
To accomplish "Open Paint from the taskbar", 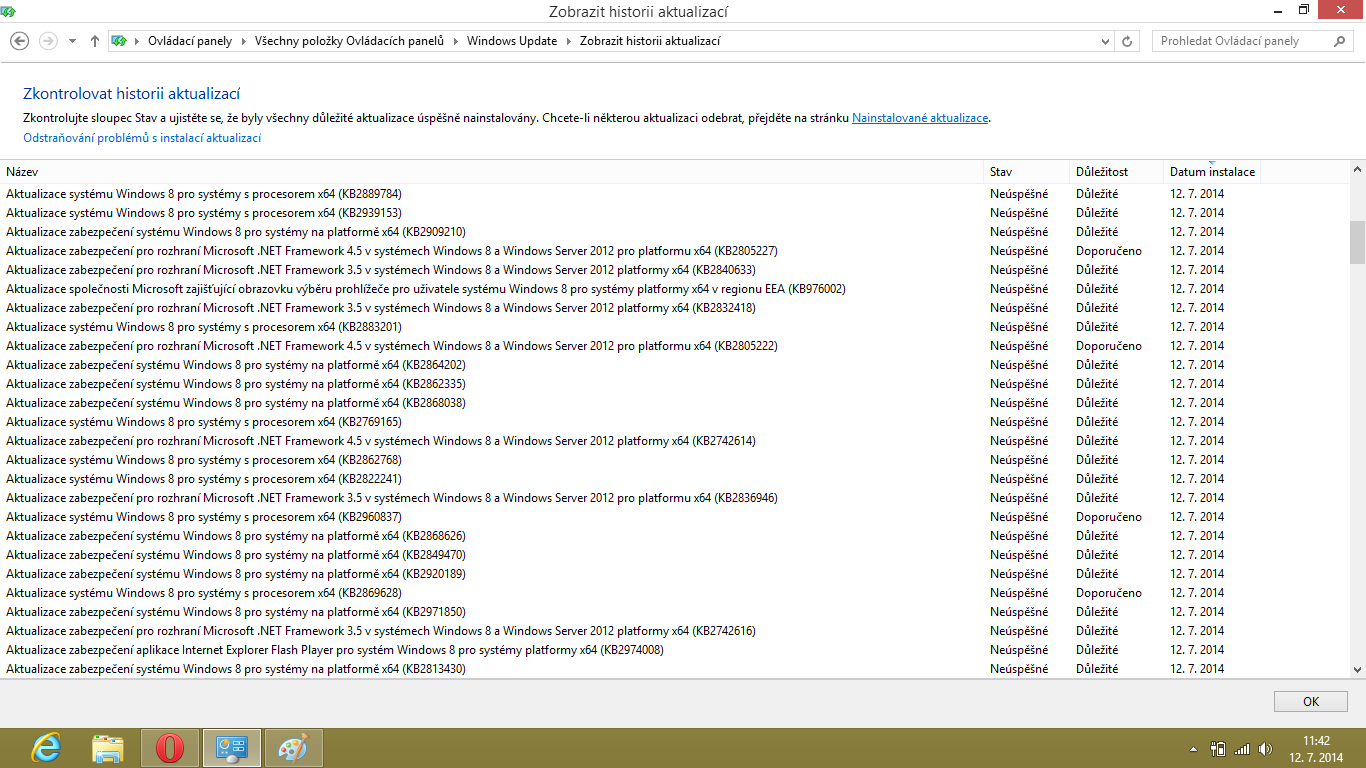I will [x=294, y=748].
